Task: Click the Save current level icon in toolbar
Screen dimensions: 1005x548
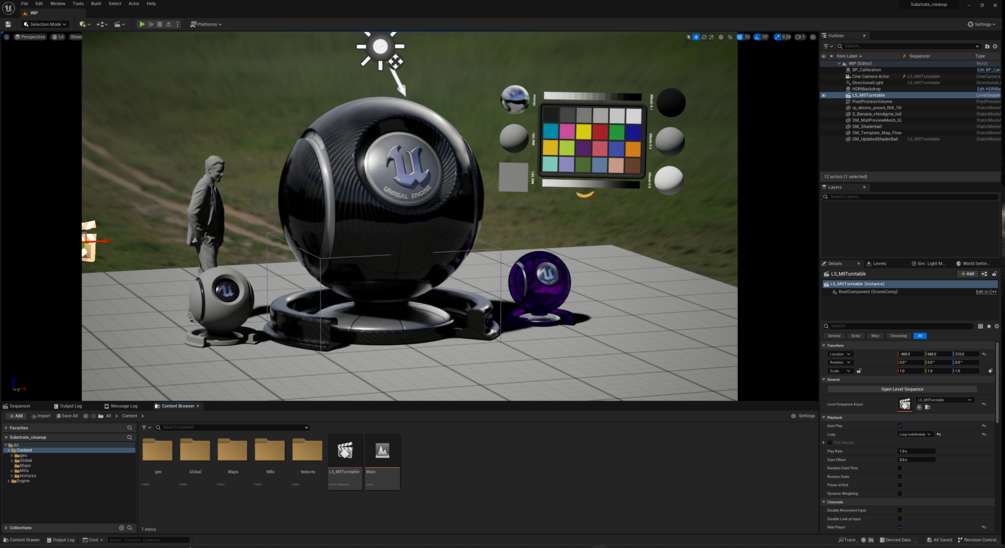Action: tap(8, 24)
